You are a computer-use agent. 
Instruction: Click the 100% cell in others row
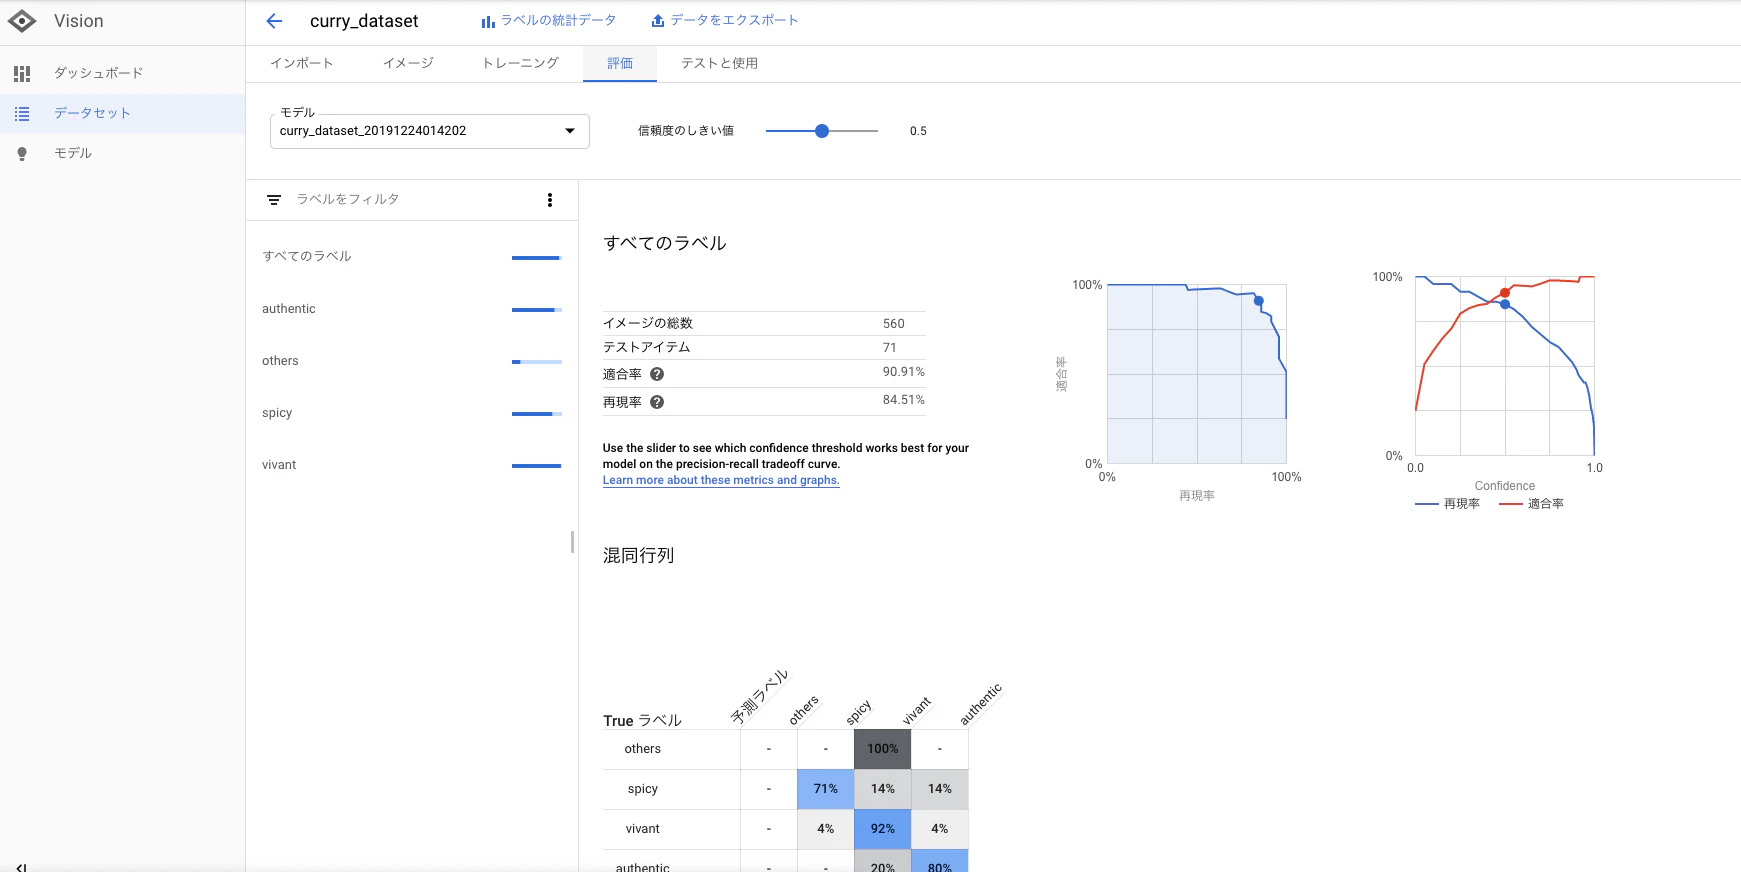tap(882, 749)
